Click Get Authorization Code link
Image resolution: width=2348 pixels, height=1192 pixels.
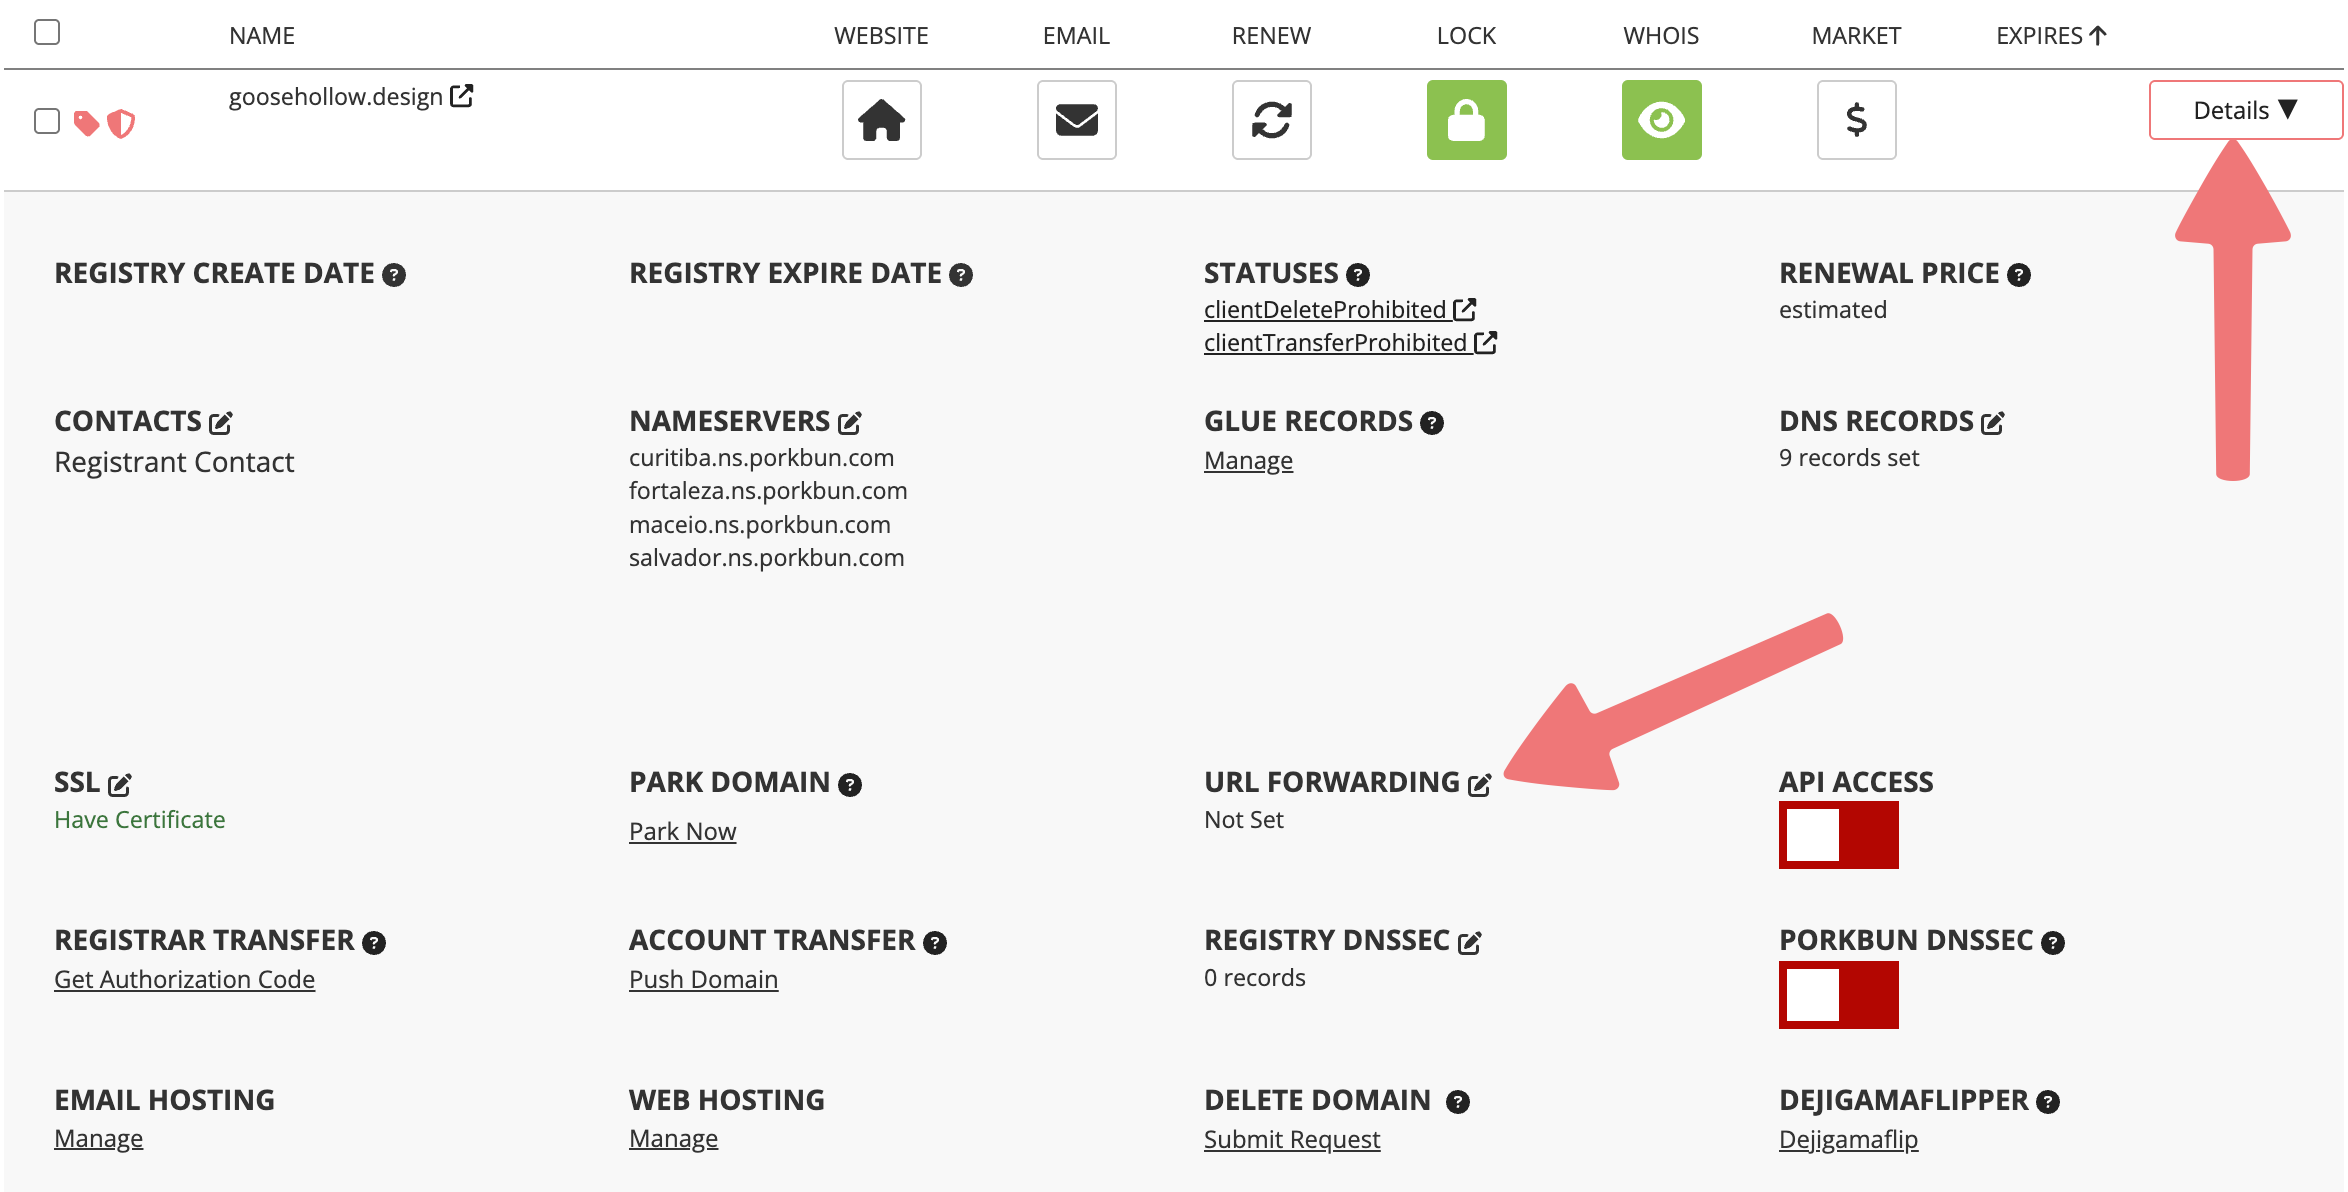pyautogui.click(x=184, y=979)
